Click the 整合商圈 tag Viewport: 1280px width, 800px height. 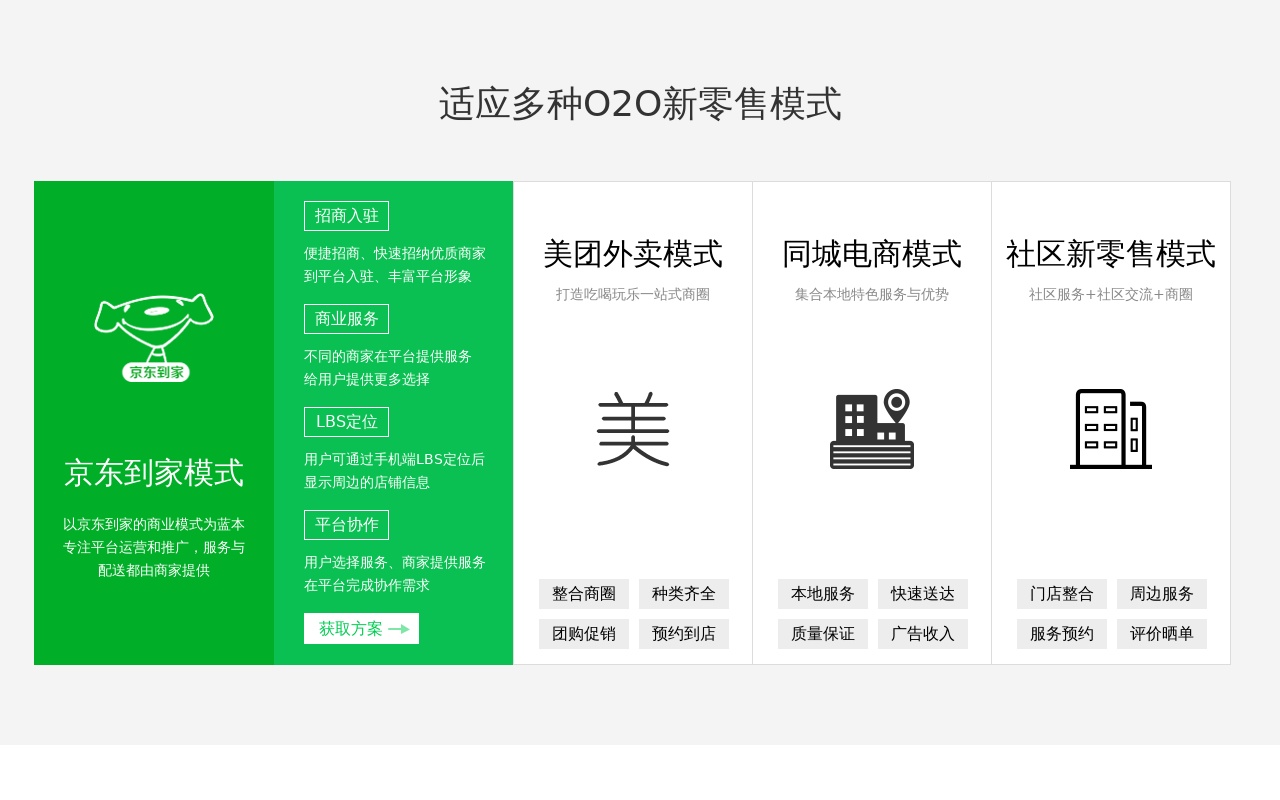(x=584, y=594)
